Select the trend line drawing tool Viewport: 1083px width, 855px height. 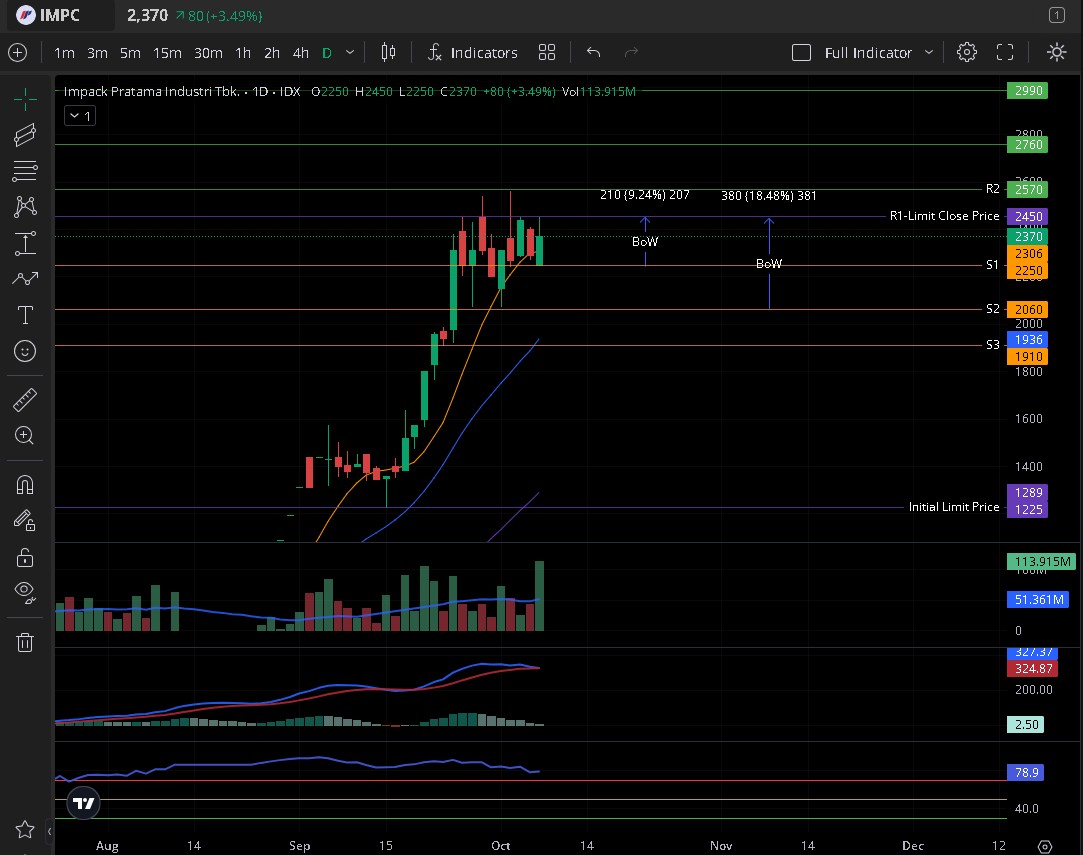(x=25, y=134)
